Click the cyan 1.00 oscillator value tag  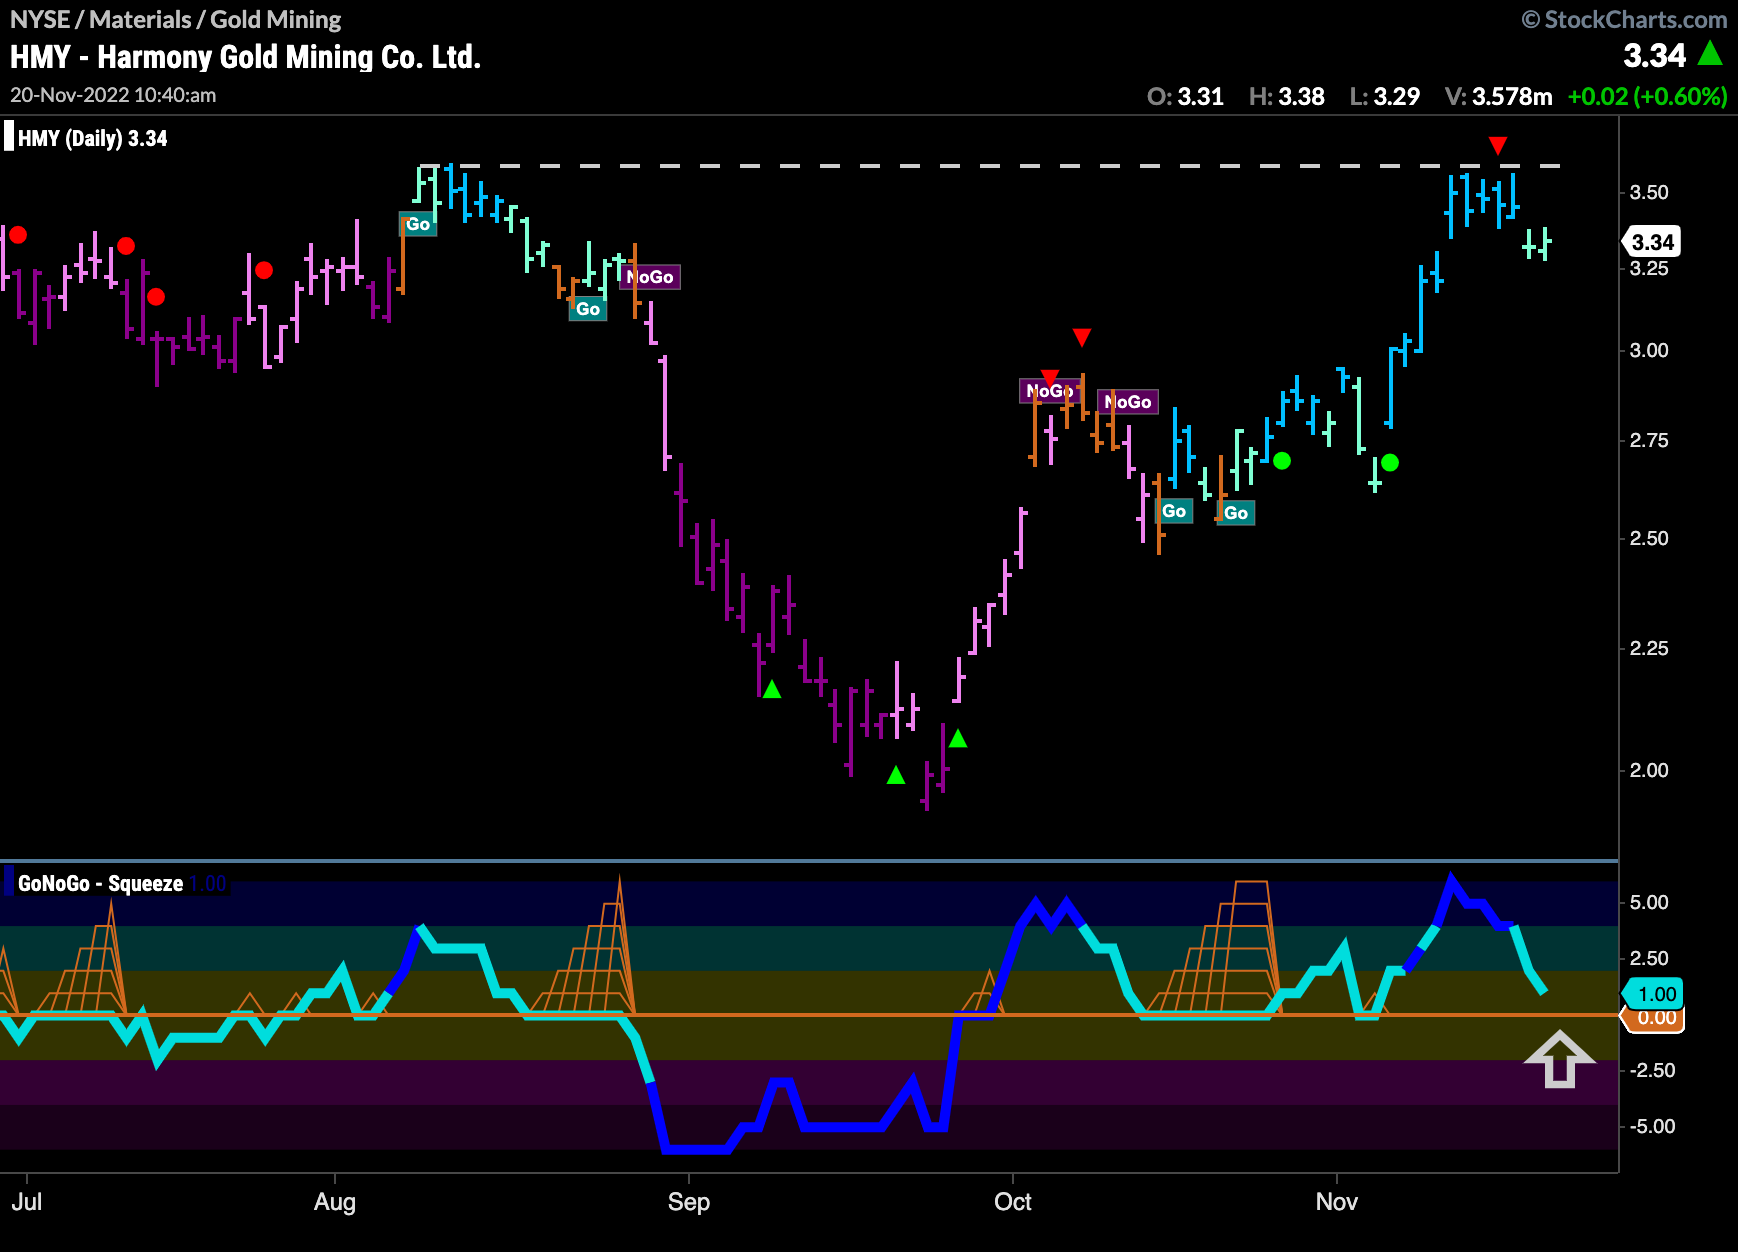(1653, 994)
